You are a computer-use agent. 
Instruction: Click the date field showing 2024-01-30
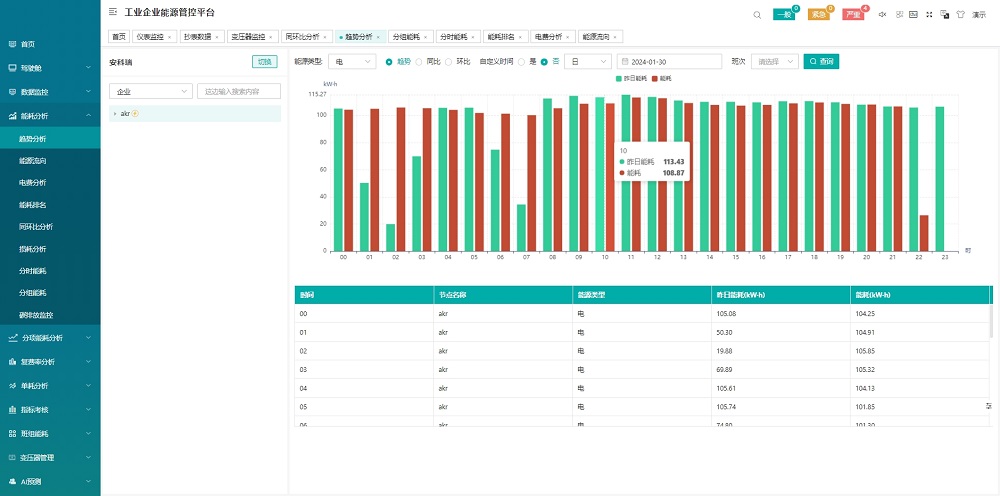point(670,61)
